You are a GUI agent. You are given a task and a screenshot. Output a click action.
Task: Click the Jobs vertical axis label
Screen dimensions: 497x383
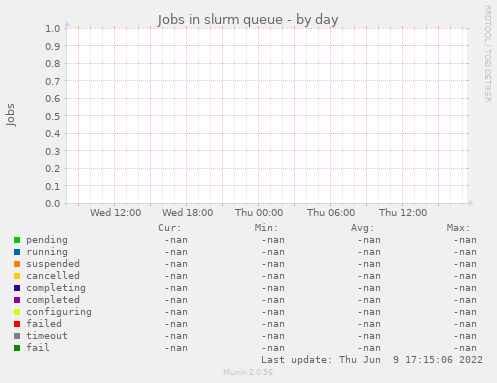tap(10, 115)
